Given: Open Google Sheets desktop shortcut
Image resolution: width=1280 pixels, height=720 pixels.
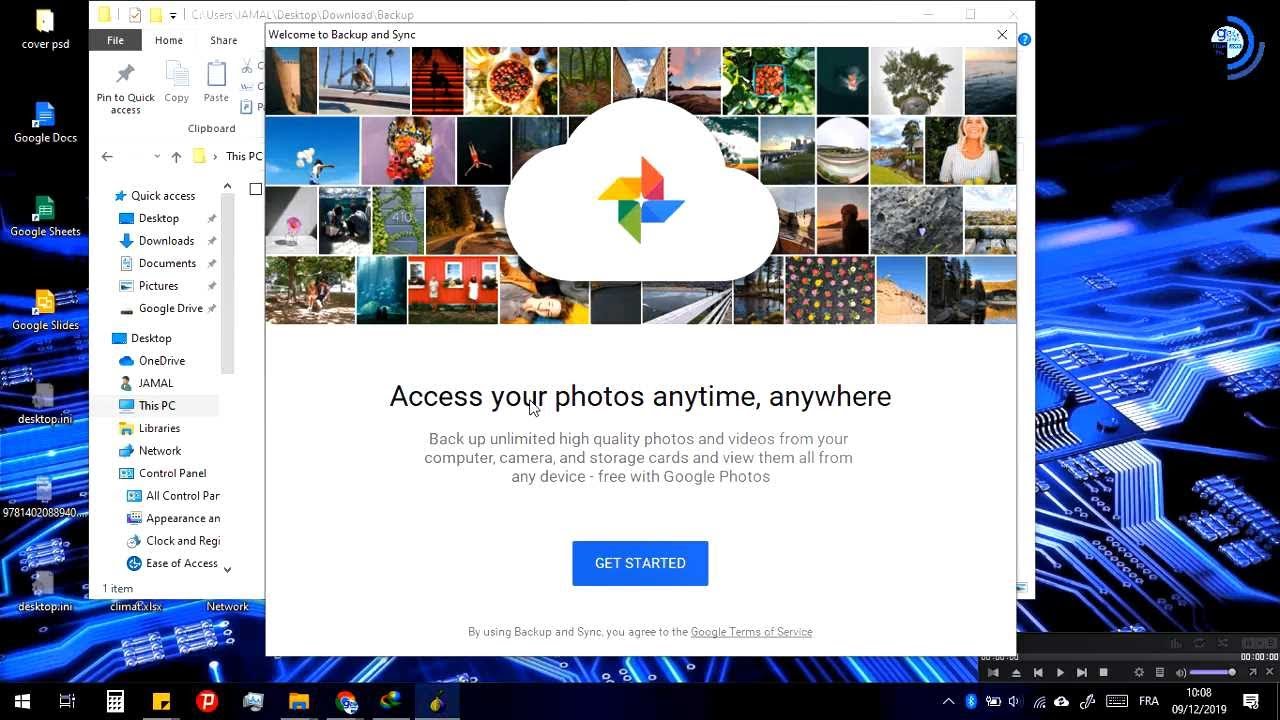Looking at the screenshot, I should (x=45, y=217).
